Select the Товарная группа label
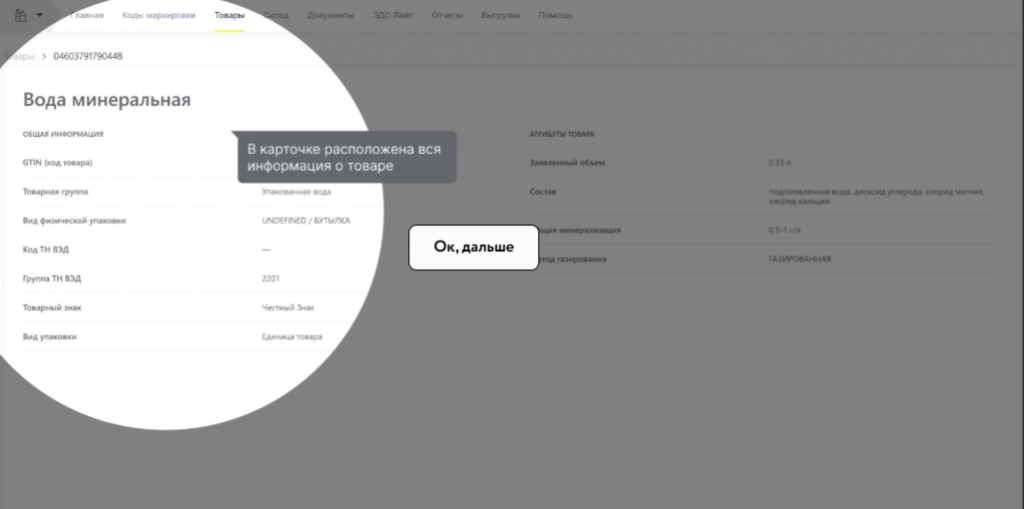Image resolution: width=1024 pixels, height=509 pixels. point(56,192)
